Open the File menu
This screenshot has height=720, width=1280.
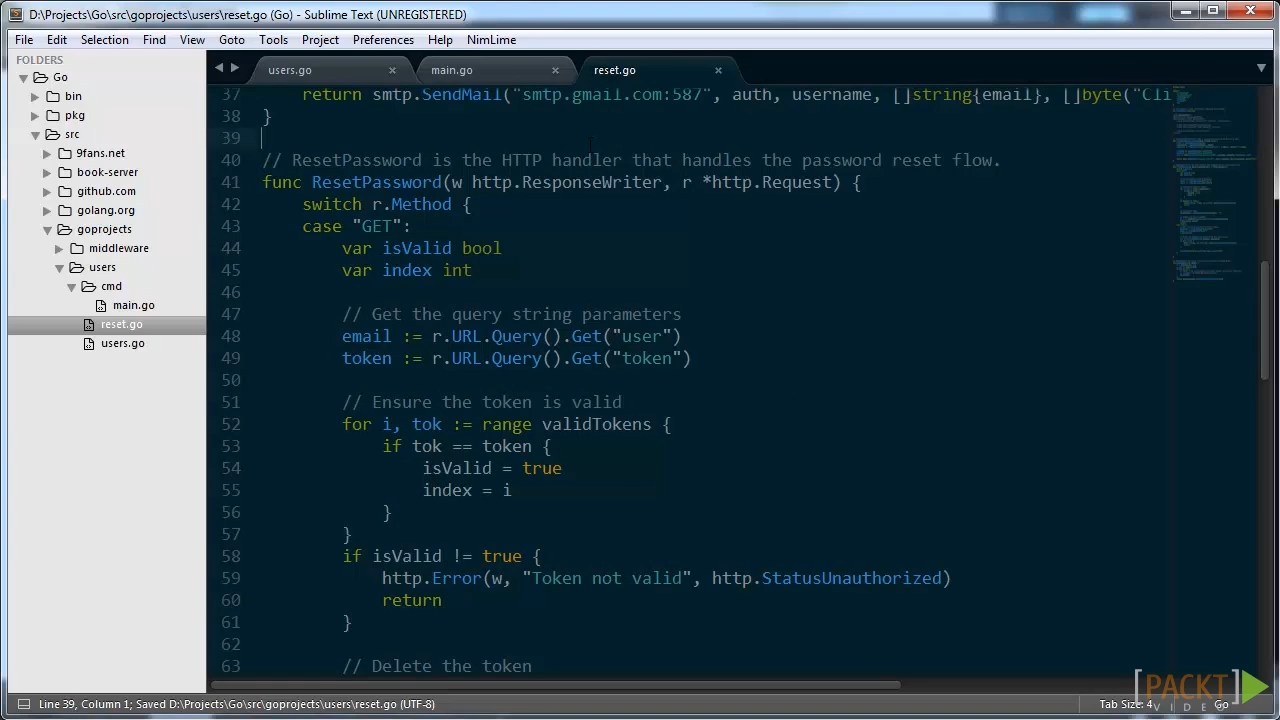[24, 40]
